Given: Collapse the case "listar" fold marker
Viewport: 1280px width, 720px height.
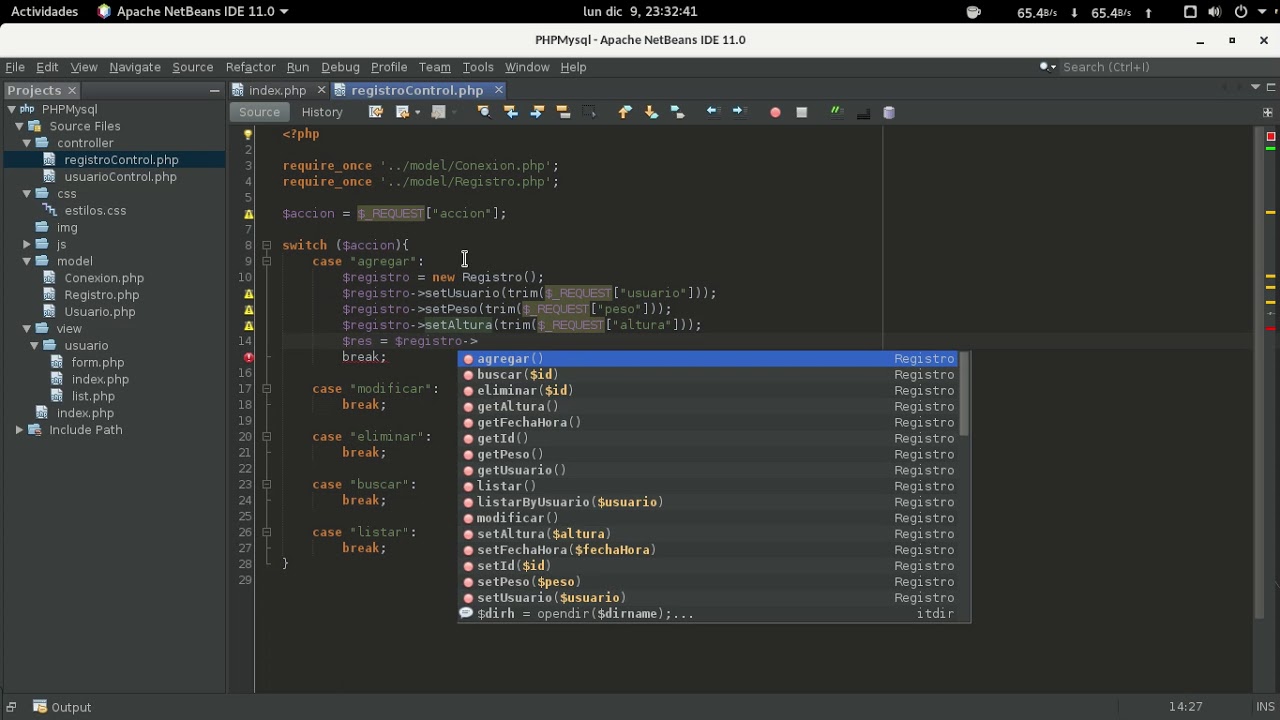Looking at the screenshot, I should [x=267, y=533].
